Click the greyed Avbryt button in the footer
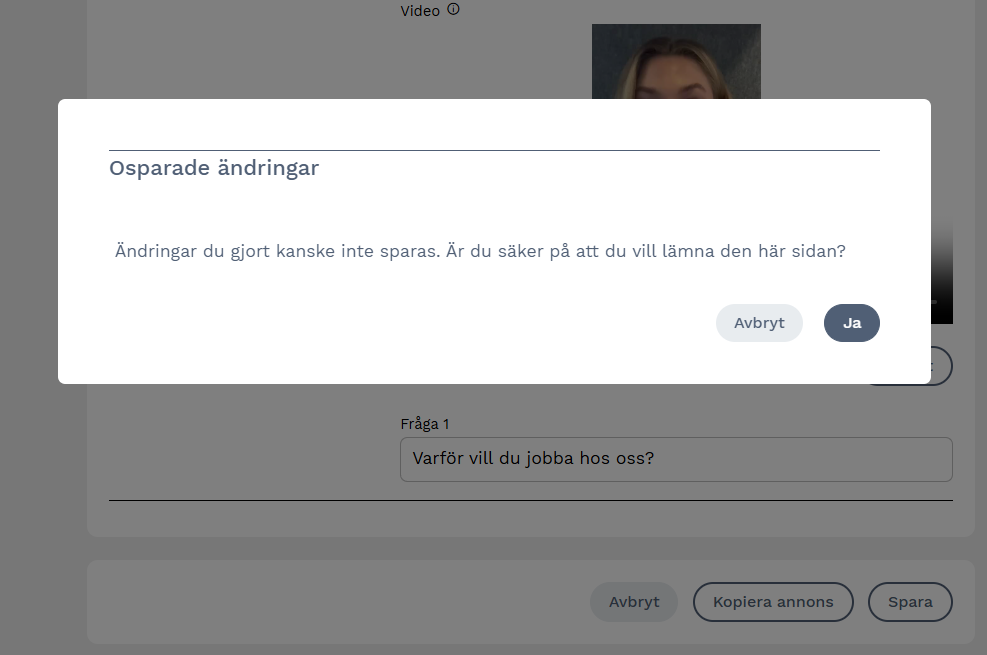This screenshot has width=987, height=655. 634,602
